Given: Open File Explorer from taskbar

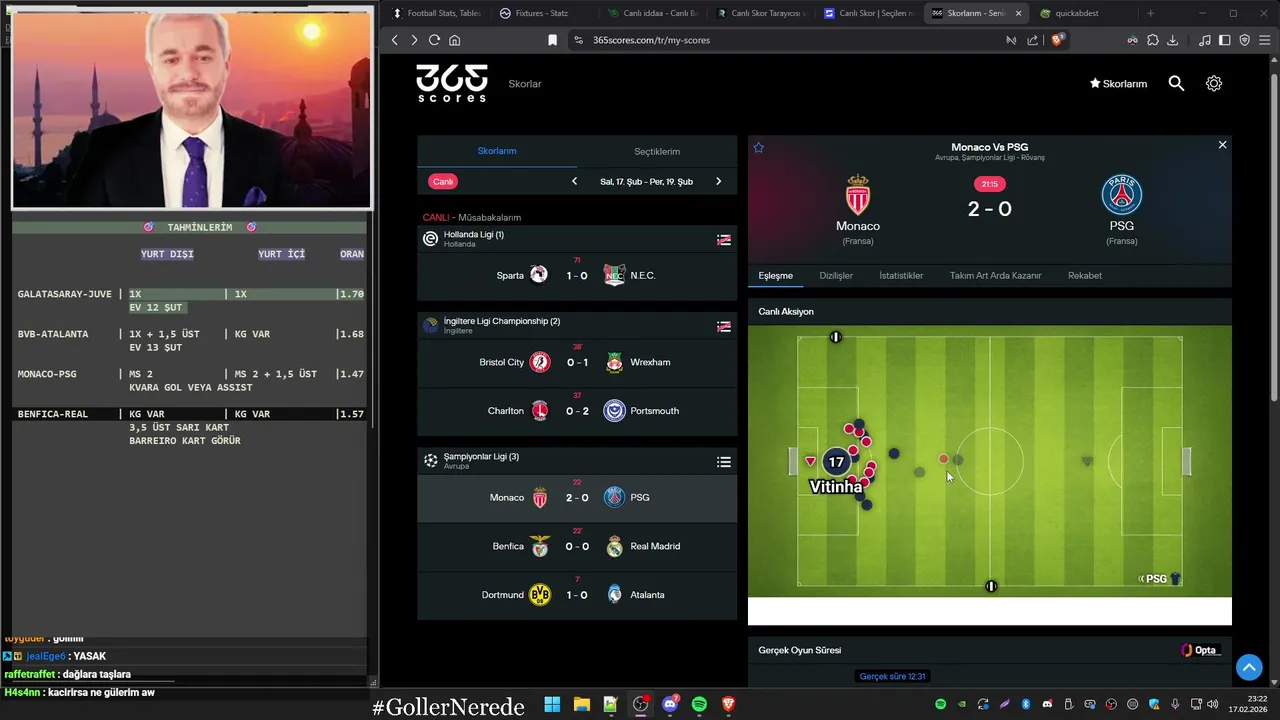Looking at the screenshot, I should pyautogui.click(x=581, y=704).
